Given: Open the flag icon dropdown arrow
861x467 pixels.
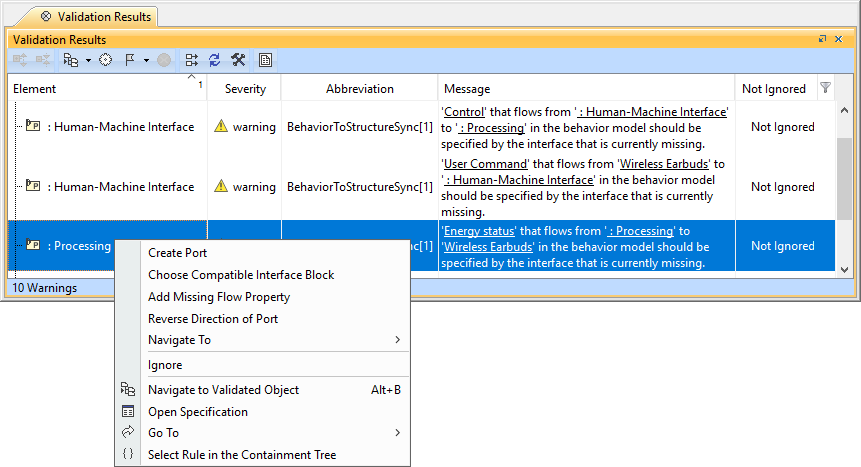Looking at the screenshot, I should click(x=146, y=60).
